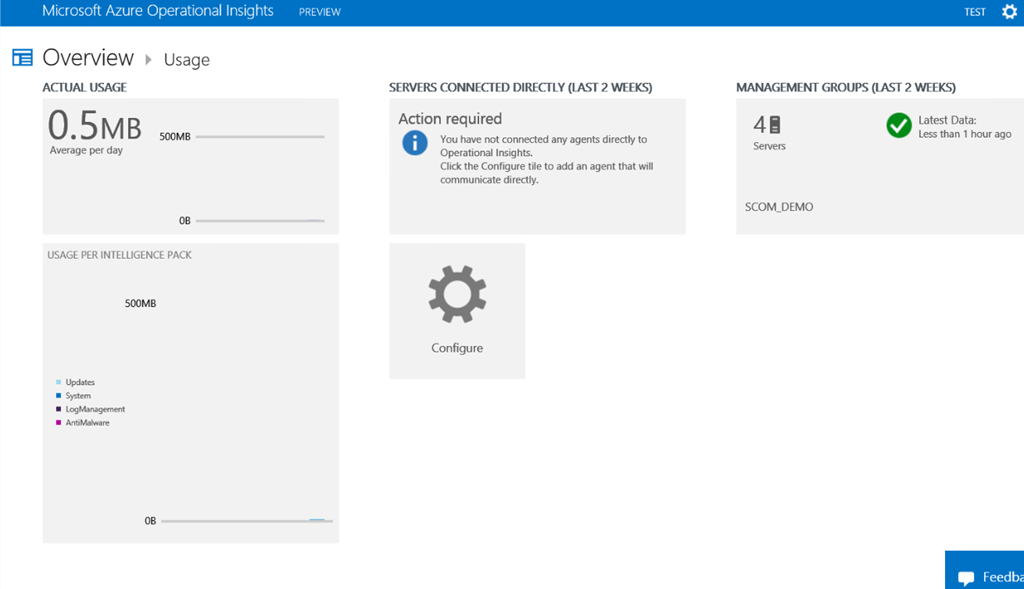The width and height of the screenshot is (1024, 589).
Task: Open the 0.5MB average per day tile
Action: 190,166
